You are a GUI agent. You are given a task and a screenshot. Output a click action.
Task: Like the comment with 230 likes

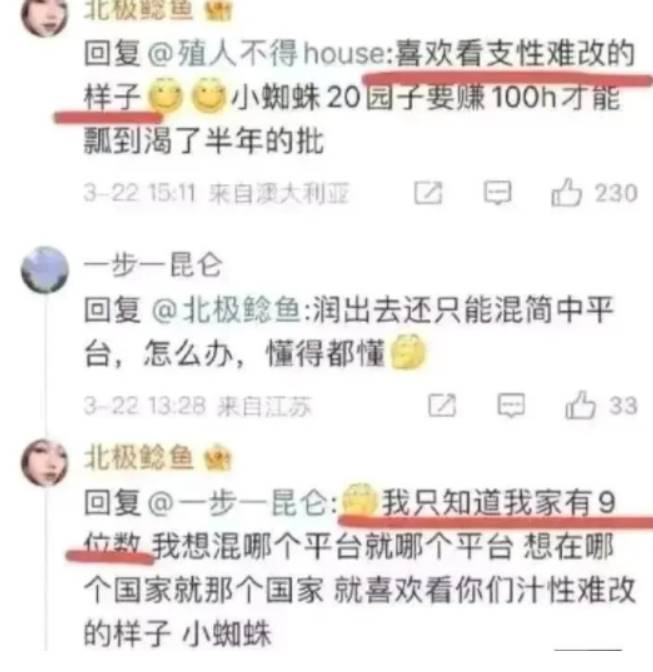click(566, 192)
